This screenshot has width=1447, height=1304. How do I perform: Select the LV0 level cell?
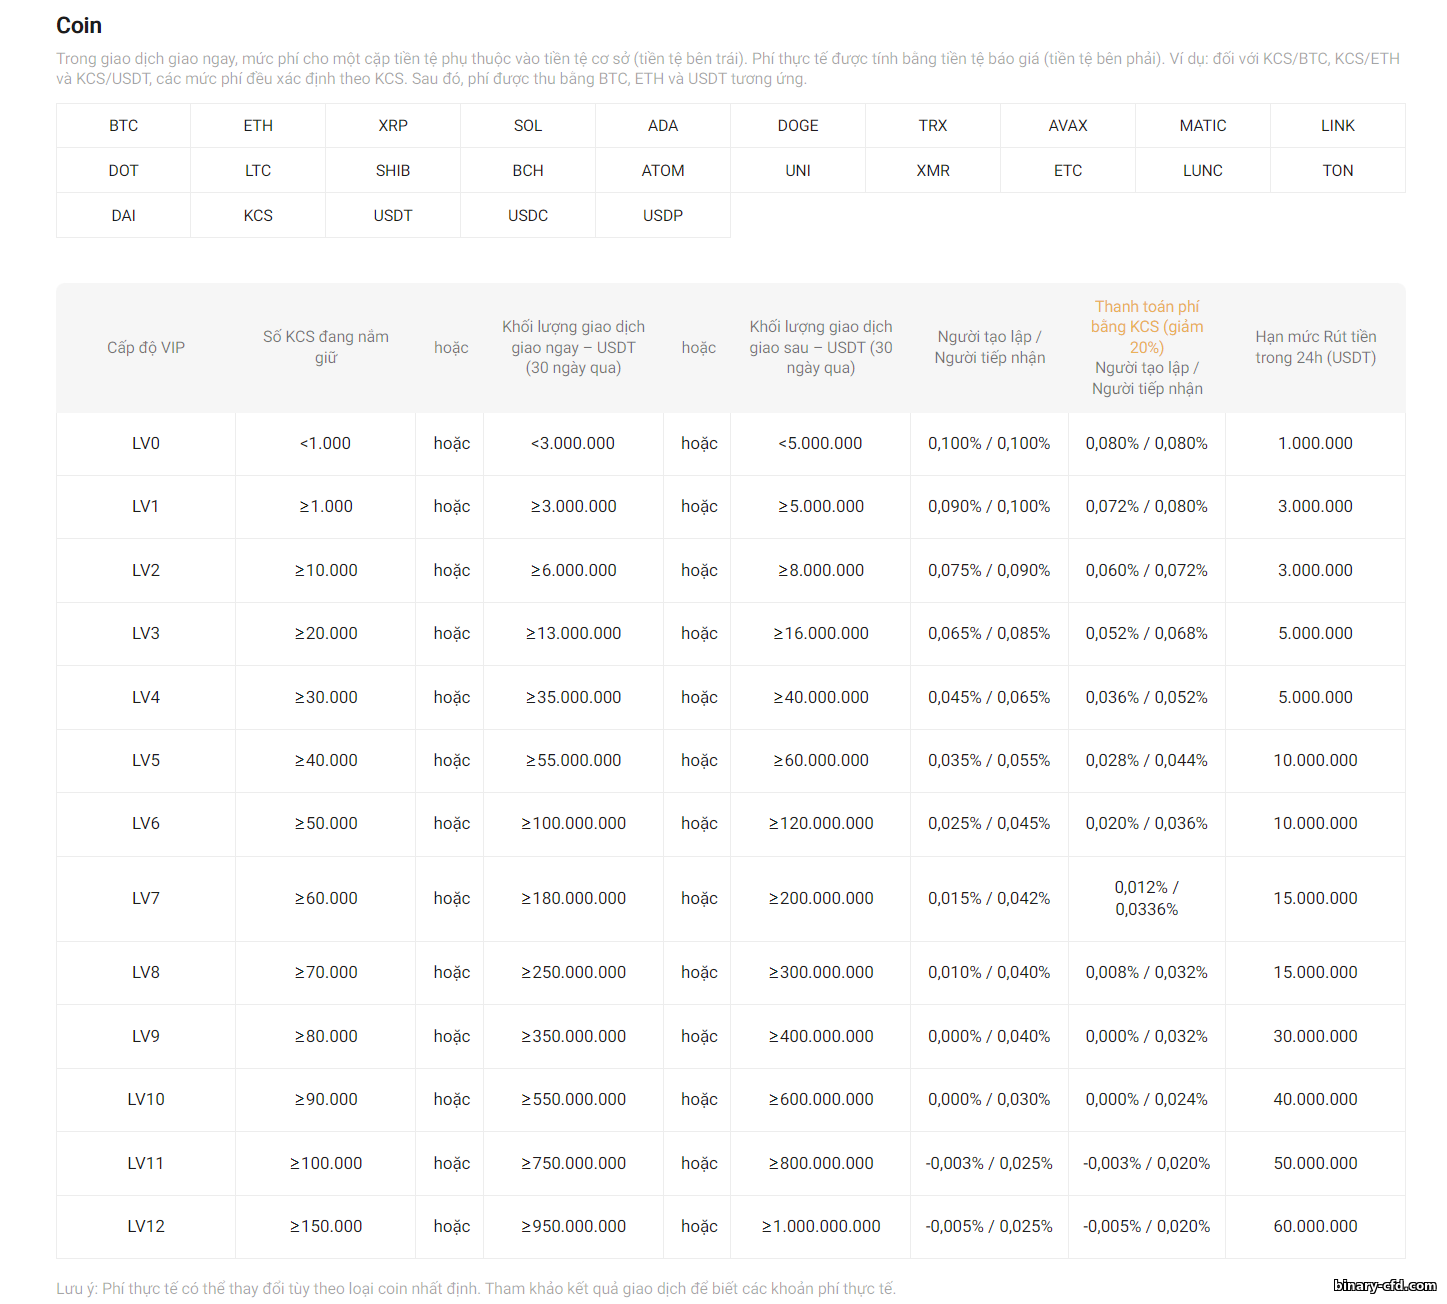click(146, 444)
